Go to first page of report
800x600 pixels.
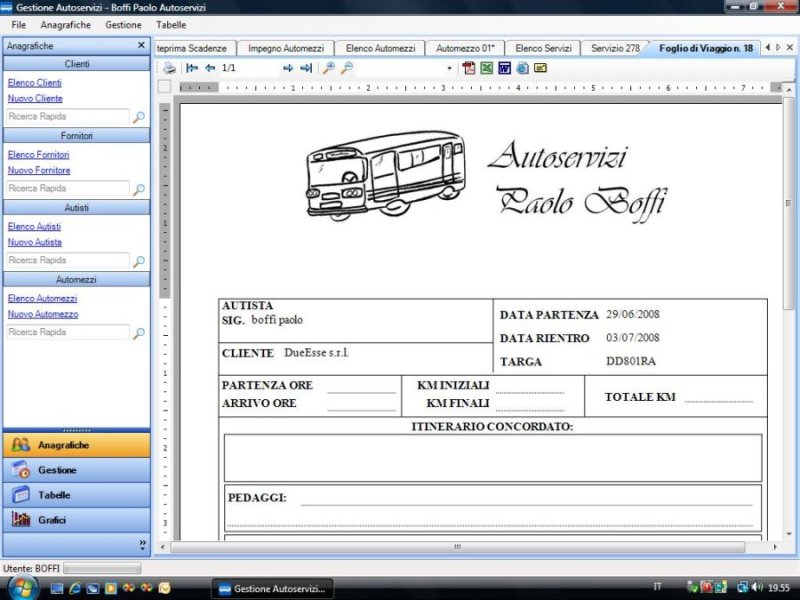[x=192, y=68]
